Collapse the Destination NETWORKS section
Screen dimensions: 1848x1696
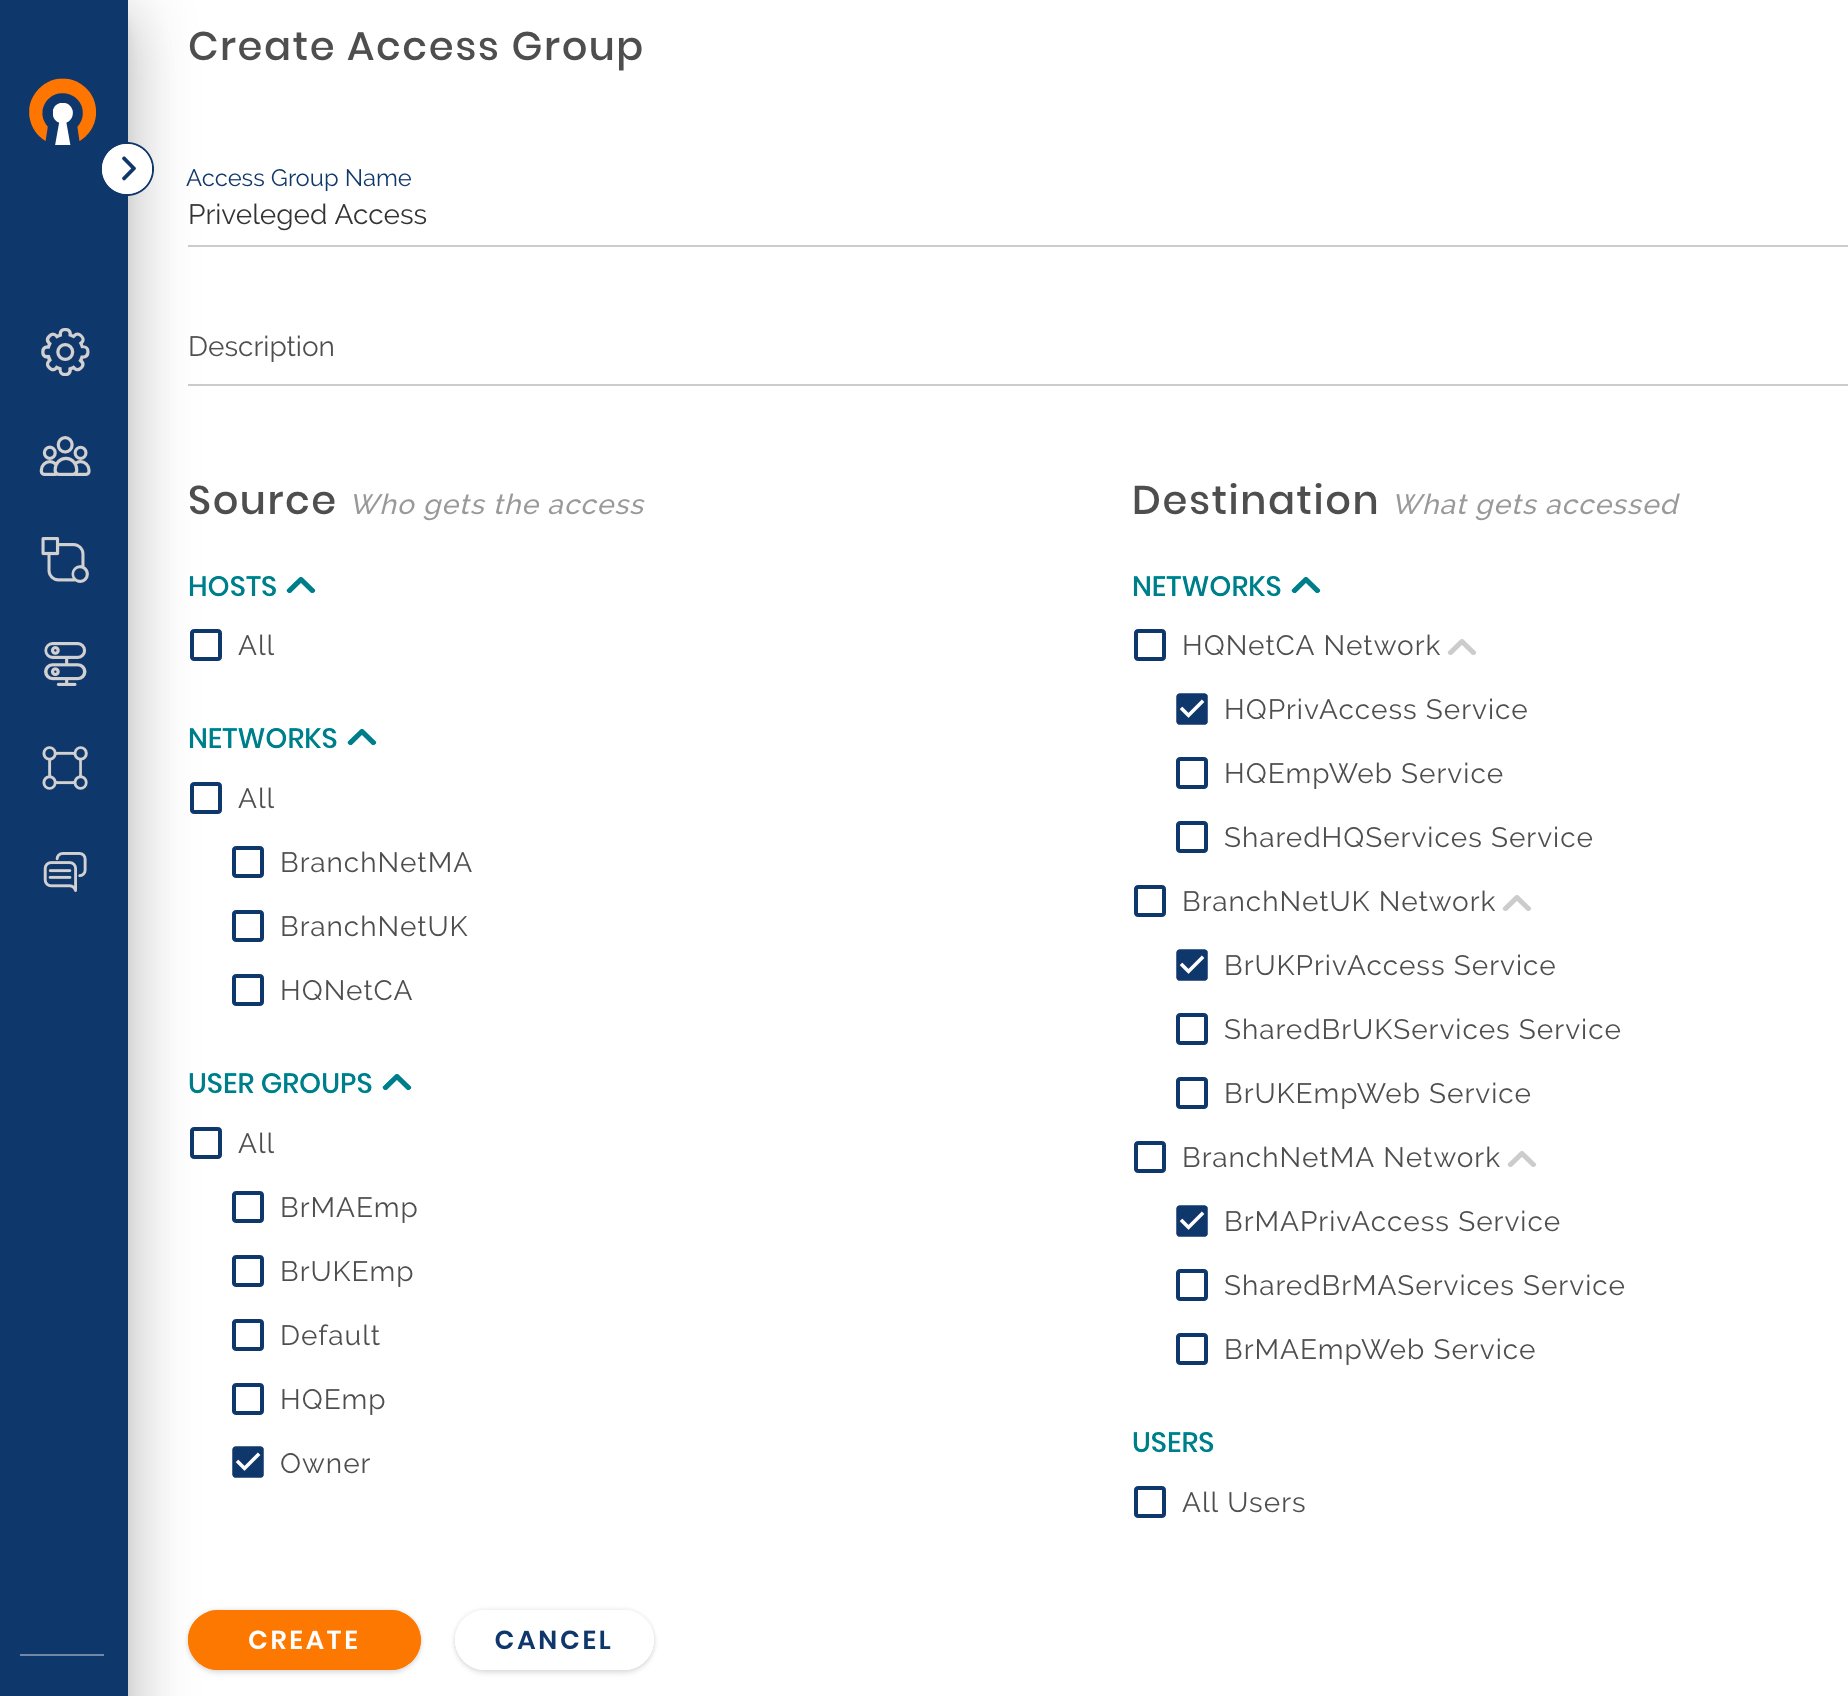pos(1306,586)
